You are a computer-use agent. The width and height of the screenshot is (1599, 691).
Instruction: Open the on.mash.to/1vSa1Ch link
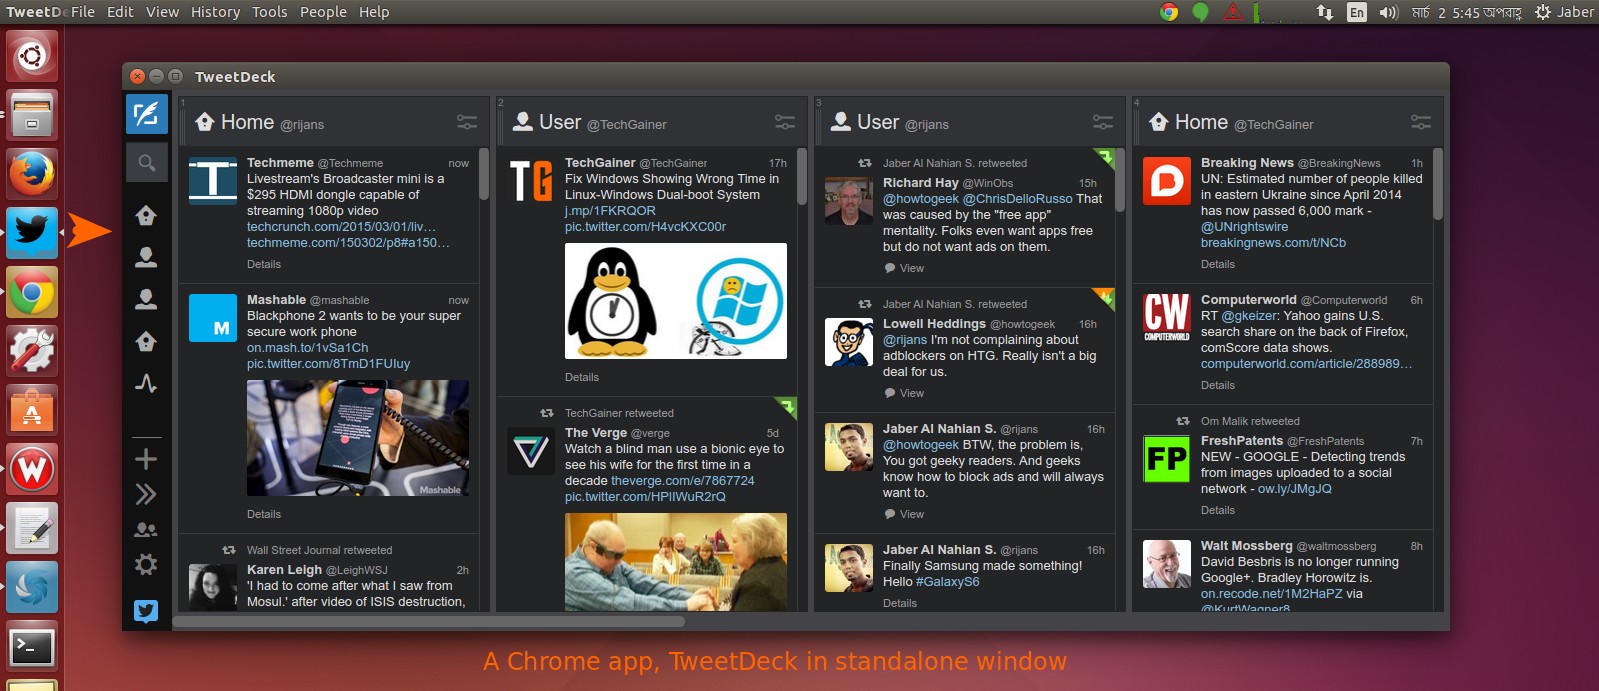coord(308,348)
